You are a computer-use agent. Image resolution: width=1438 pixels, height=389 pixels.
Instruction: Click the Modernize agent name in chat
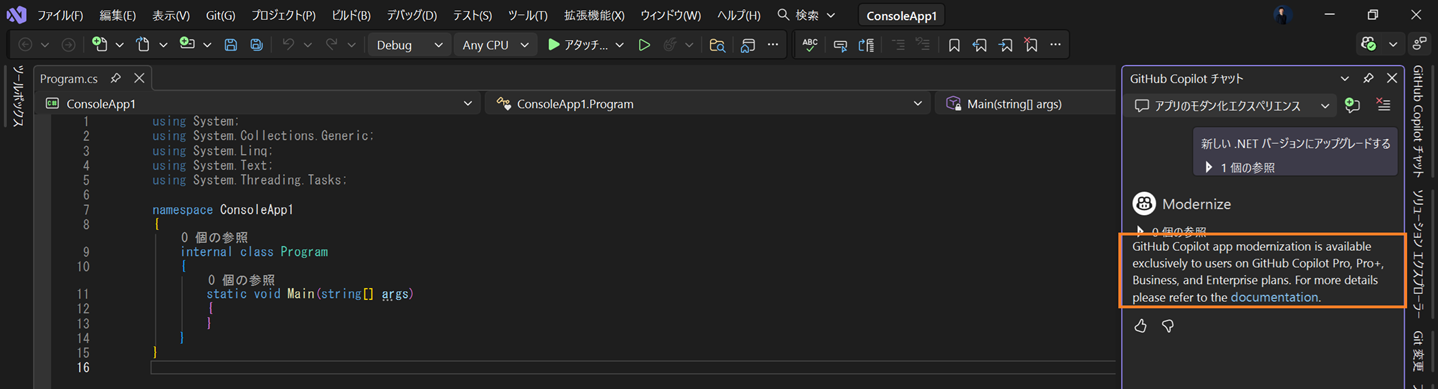point(1196,204)
